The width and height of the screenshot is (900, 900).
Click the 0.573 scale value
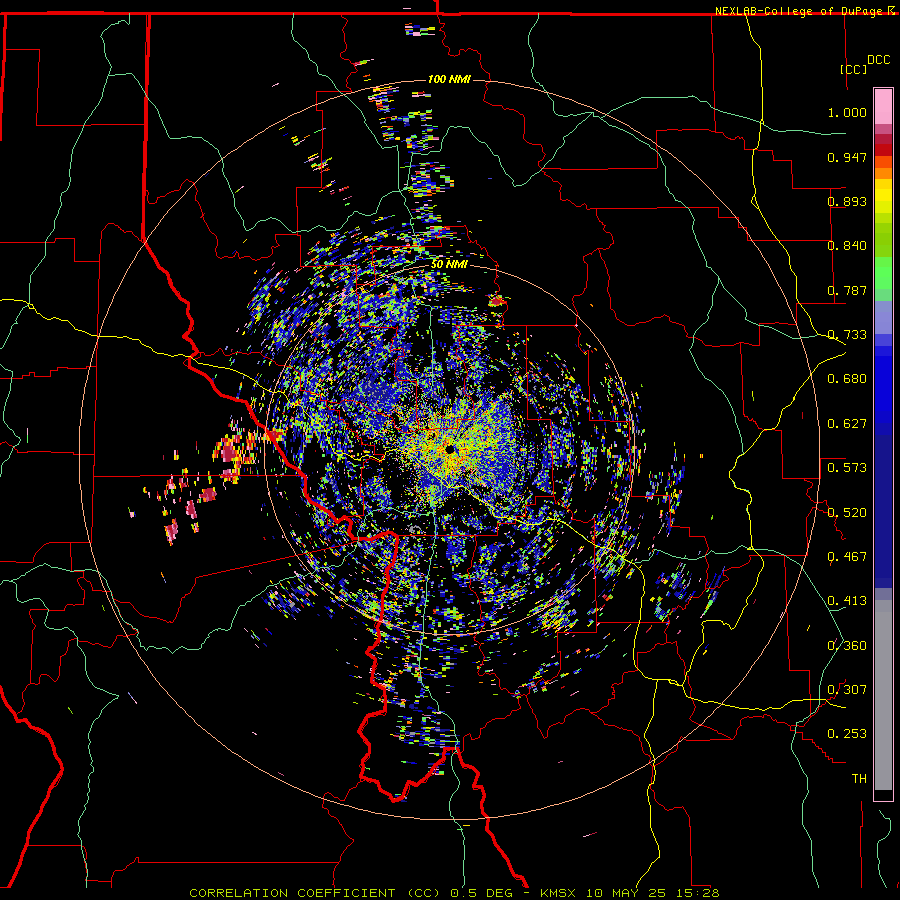point(847,468)
